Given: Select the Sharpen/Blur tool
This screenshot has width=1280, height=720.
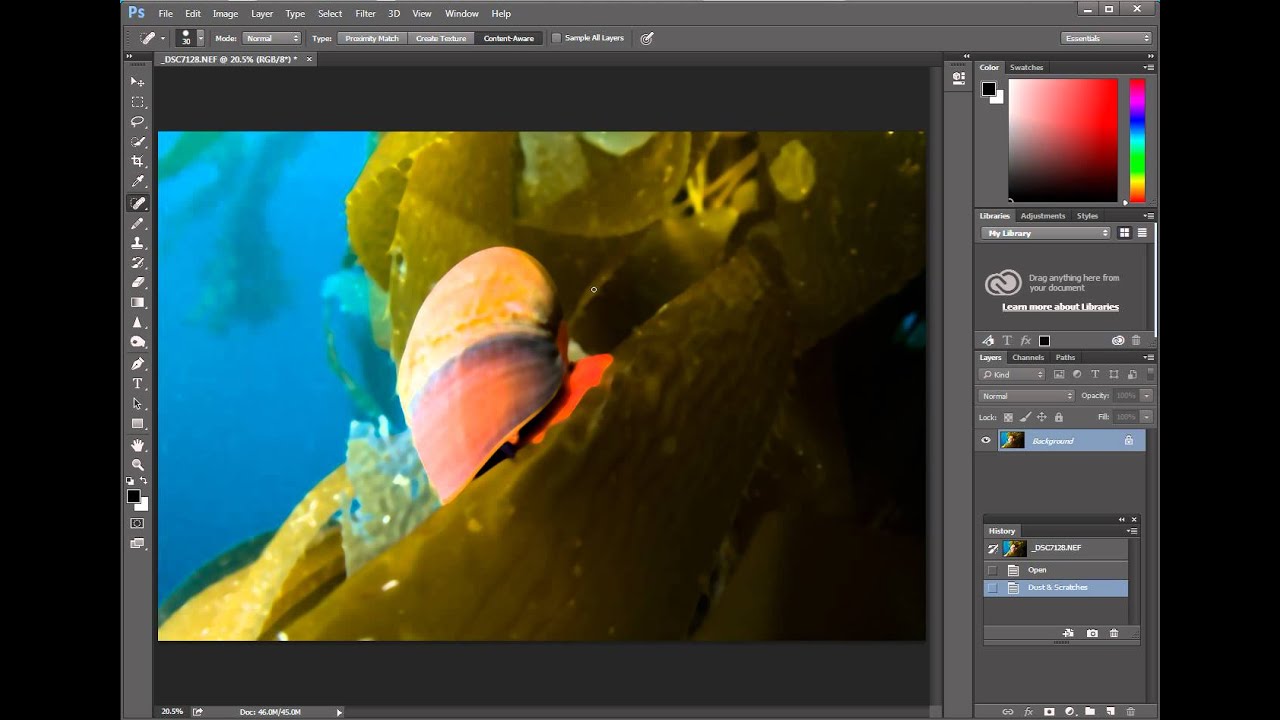Looking at the screenshot, I should click(138, 322).
